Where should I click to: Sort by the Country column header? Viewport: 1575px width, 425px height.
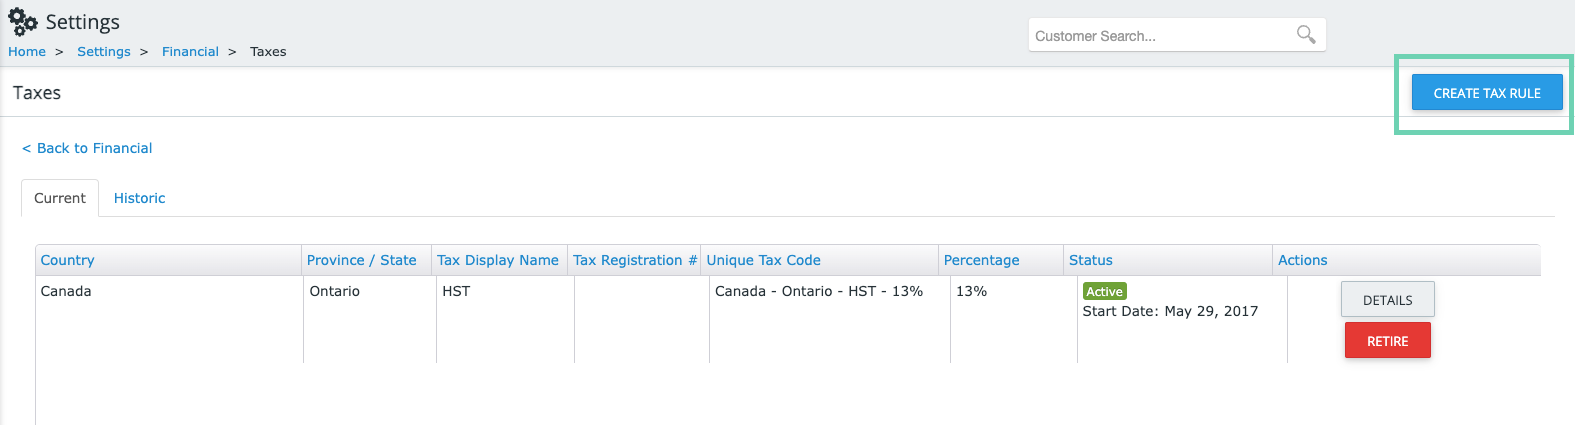point(67,260)
